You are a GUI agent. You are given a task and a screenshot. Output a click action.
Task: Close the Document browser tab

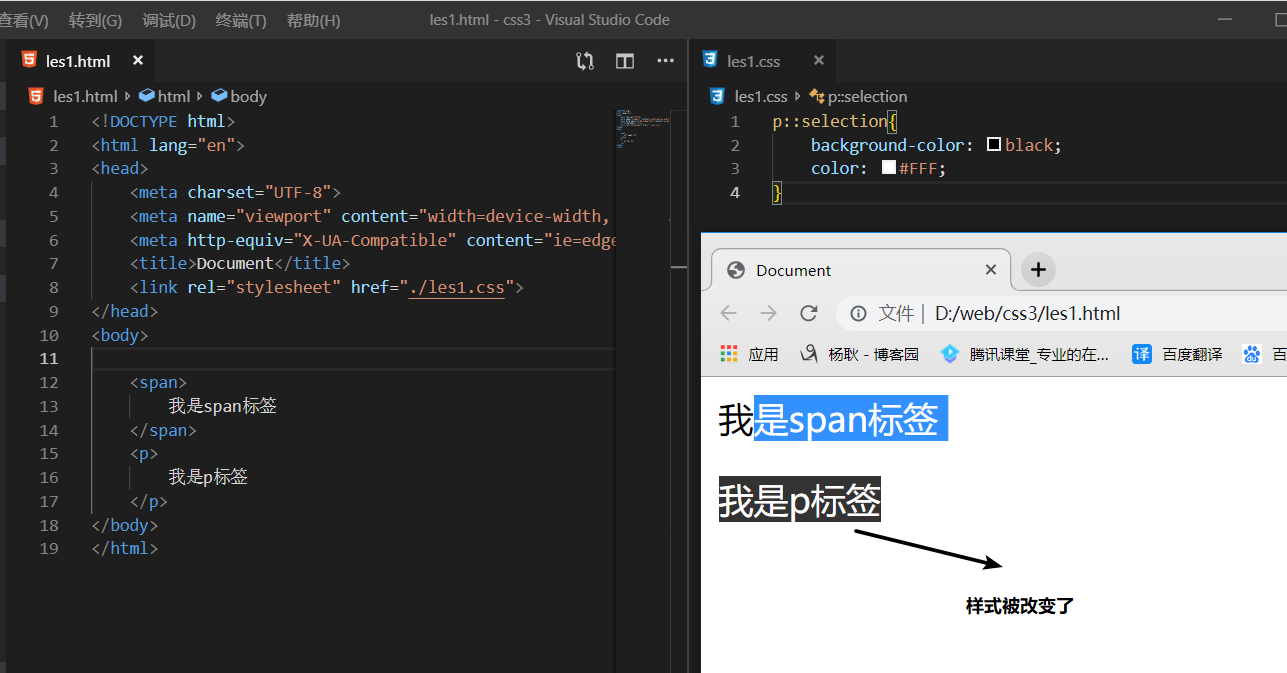[x=990, y=270]
